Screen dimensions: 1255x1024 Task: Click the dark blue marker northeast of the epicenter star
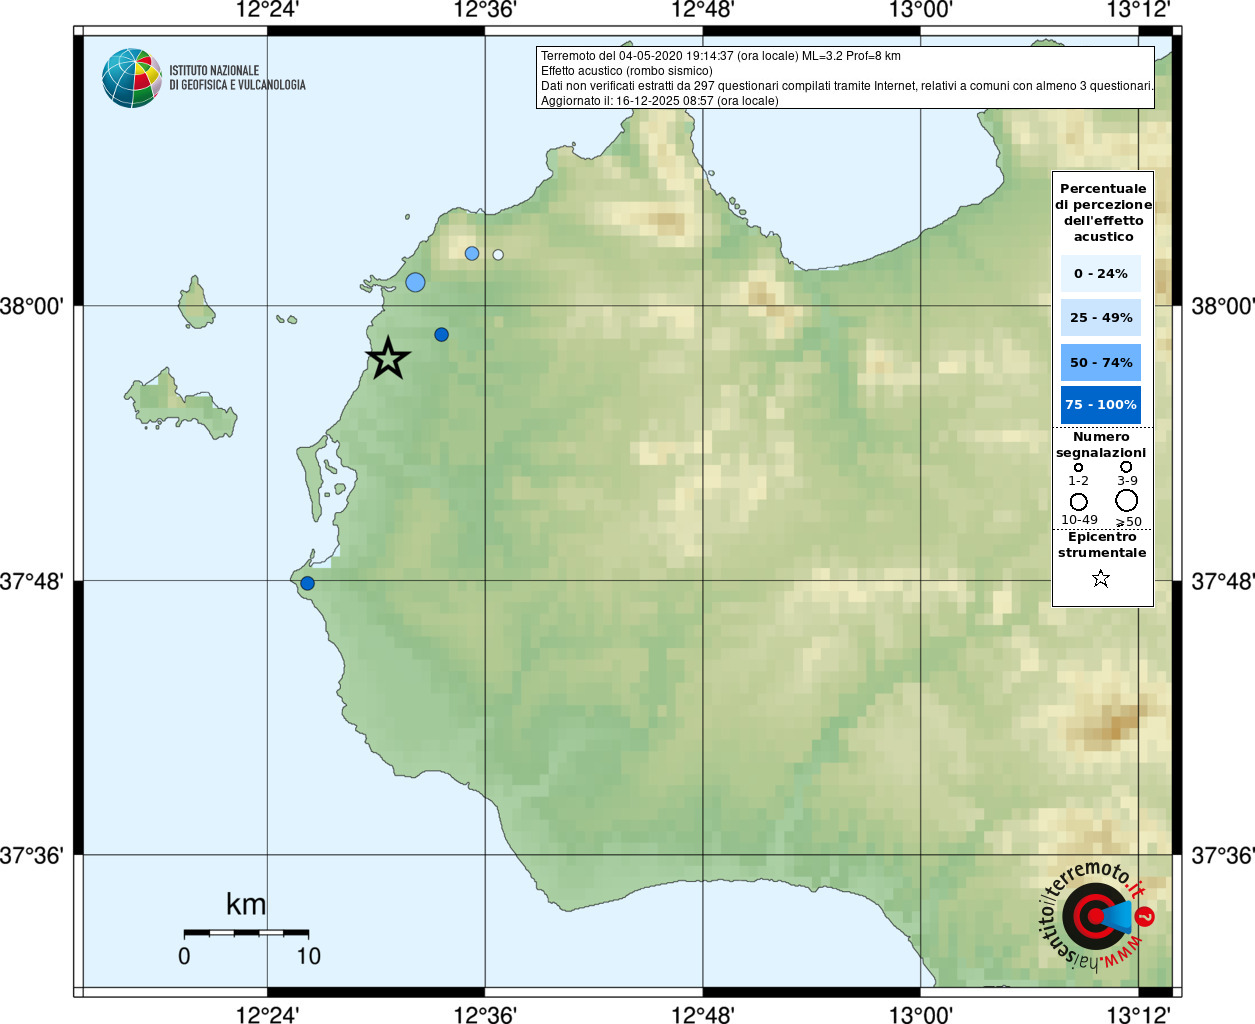coord(441,334)
